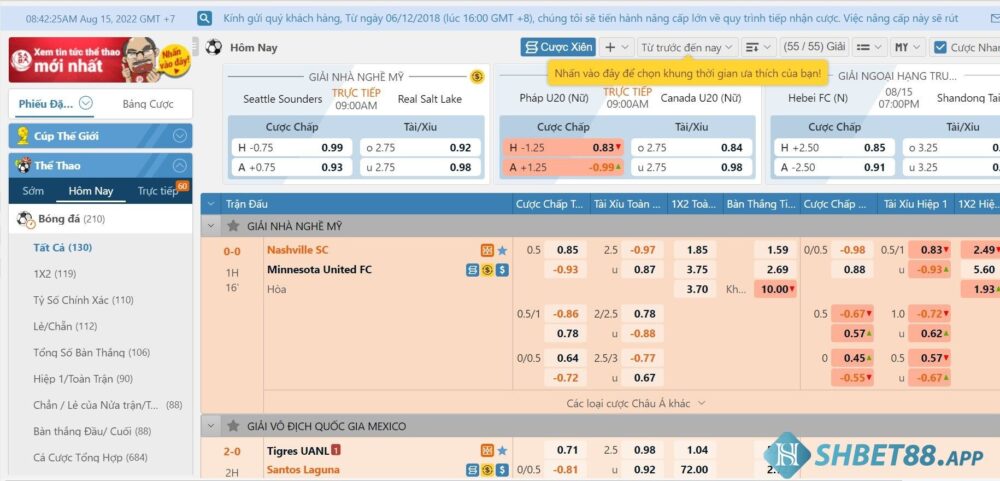Click Hebei FC H +2.50 odds 0.85

point(834,147)
